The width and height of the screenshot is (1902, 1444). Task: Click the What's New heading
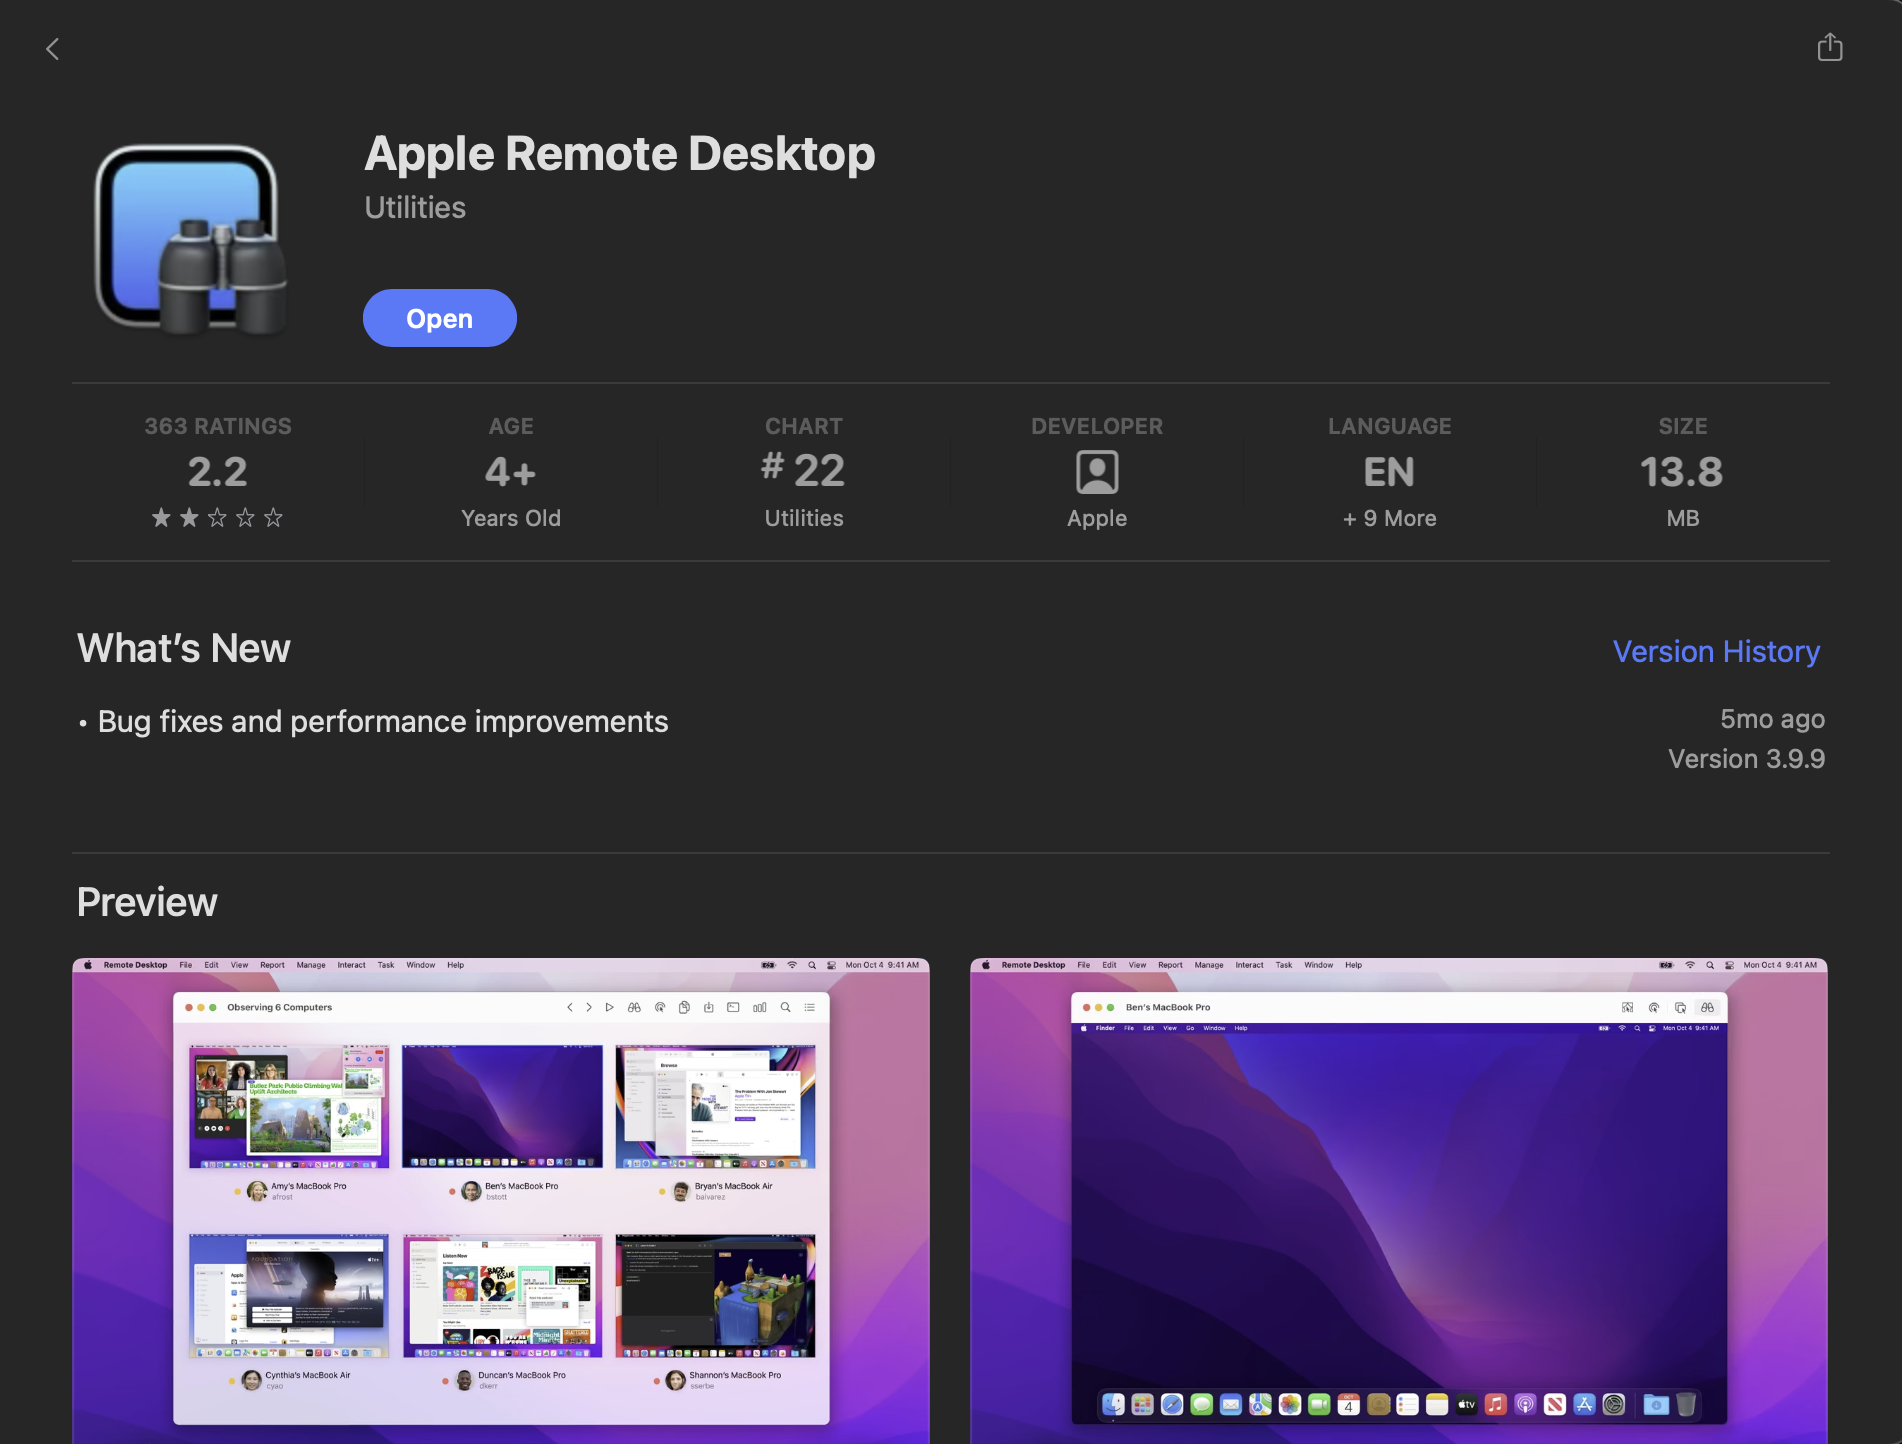click(x=184, y=648)
